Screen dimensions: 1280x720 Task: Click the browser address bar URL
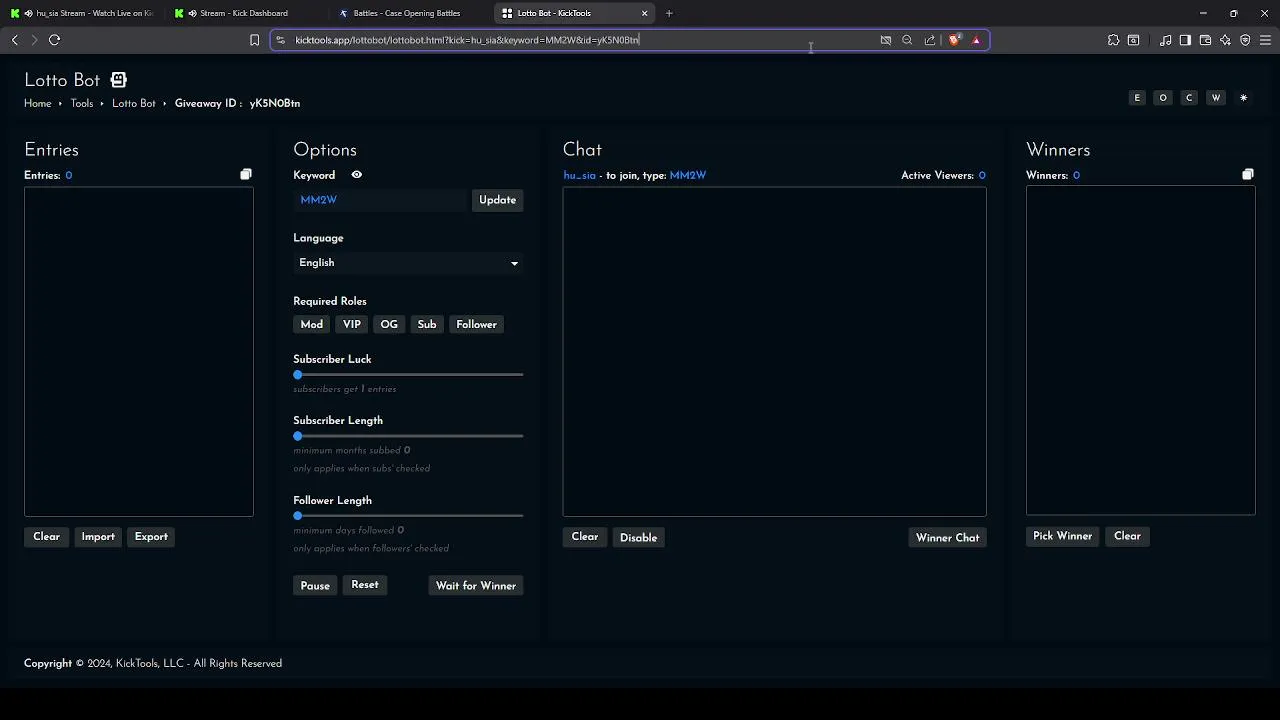tap(467, 40)
